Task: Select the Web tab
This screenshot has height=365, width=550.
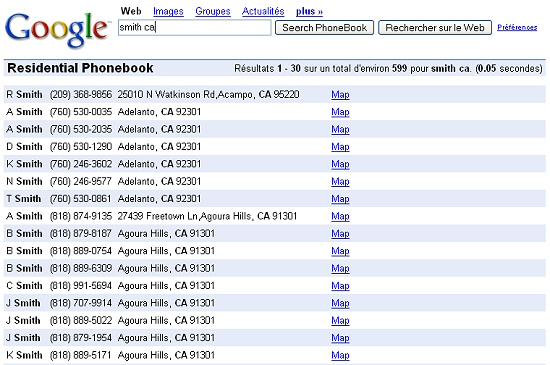Action: [131, 11]
